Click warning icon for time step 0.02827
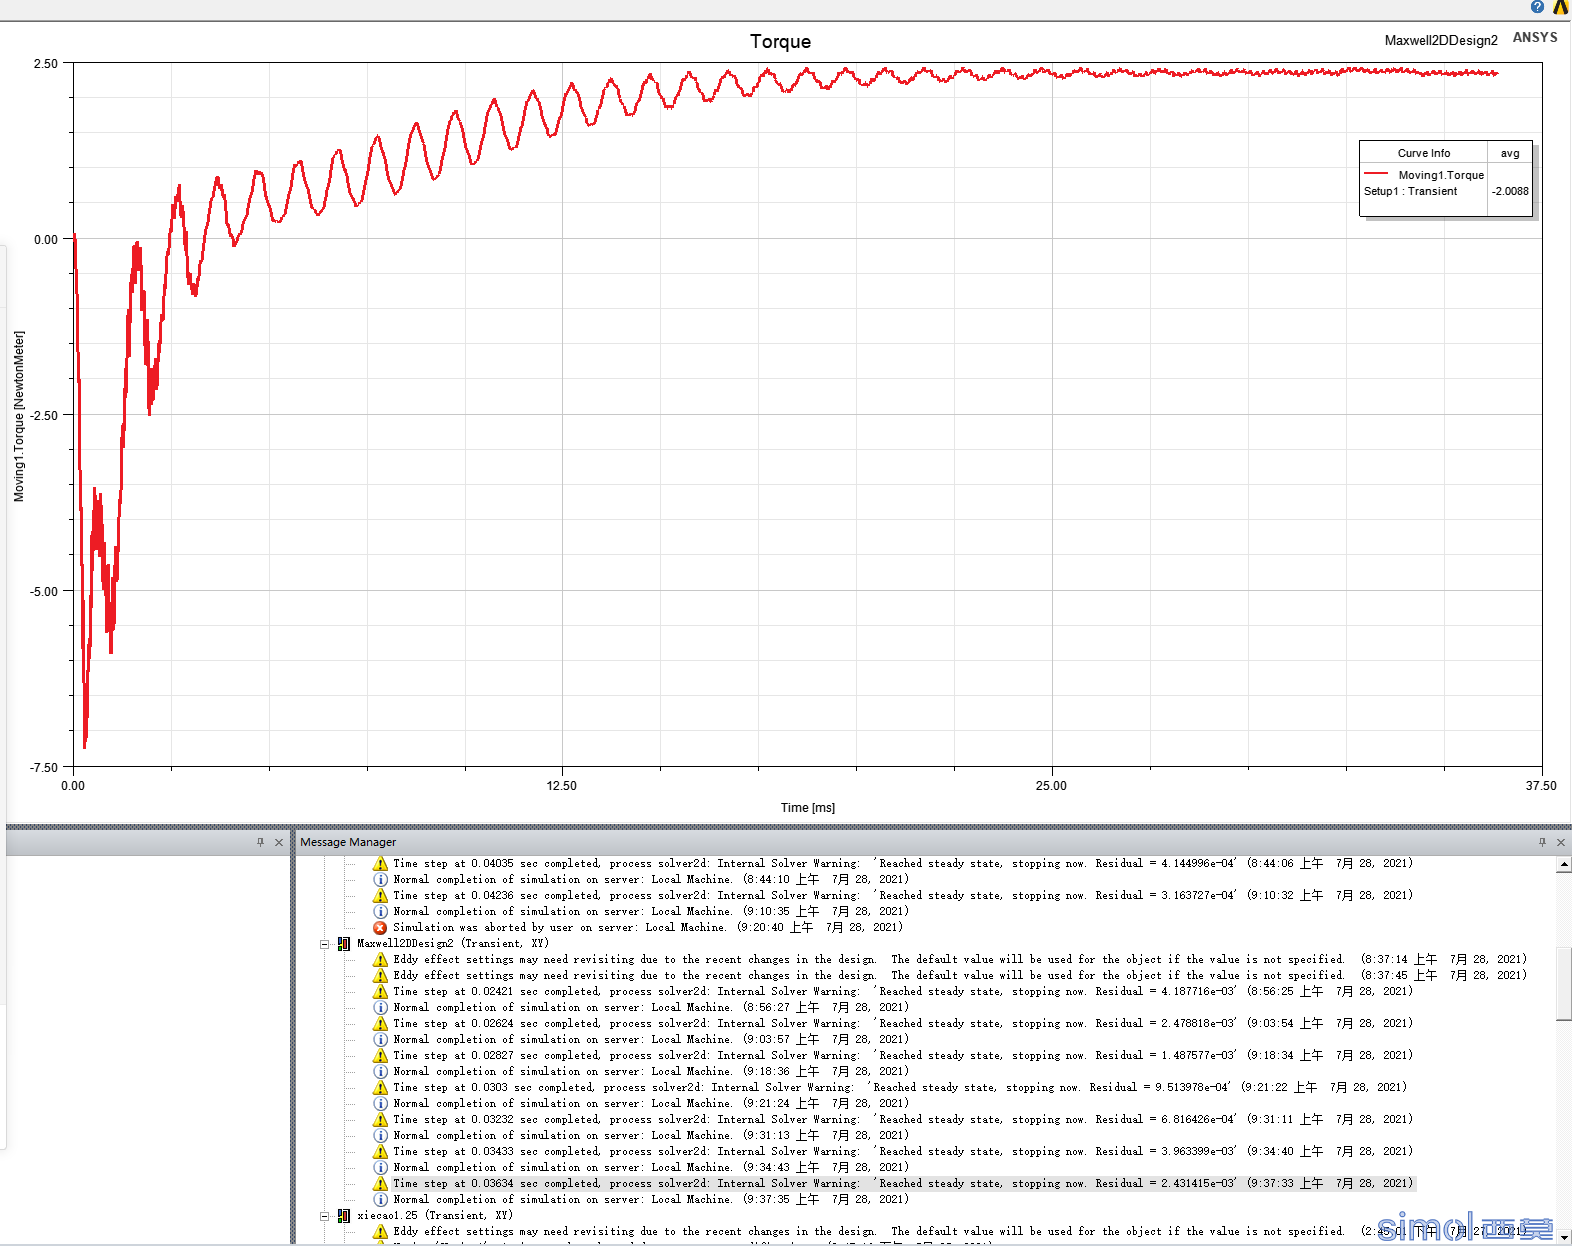 [x=380, y=1055]
